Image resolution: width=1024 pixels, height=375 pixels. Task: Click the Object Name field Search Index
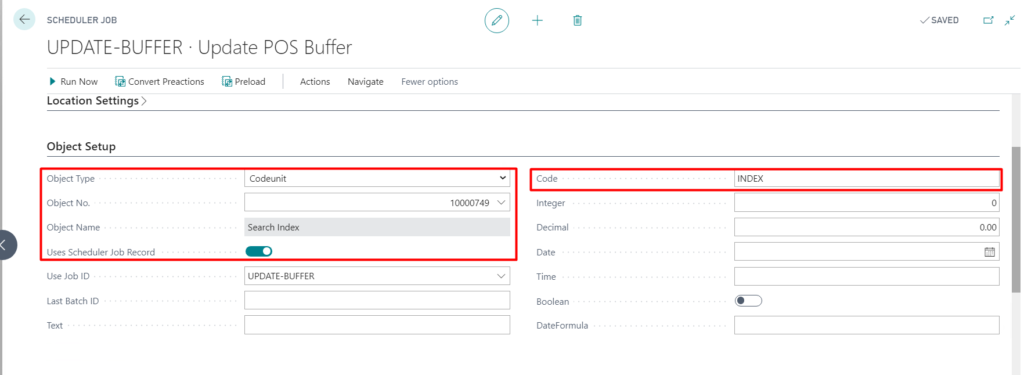coord(377,227)
